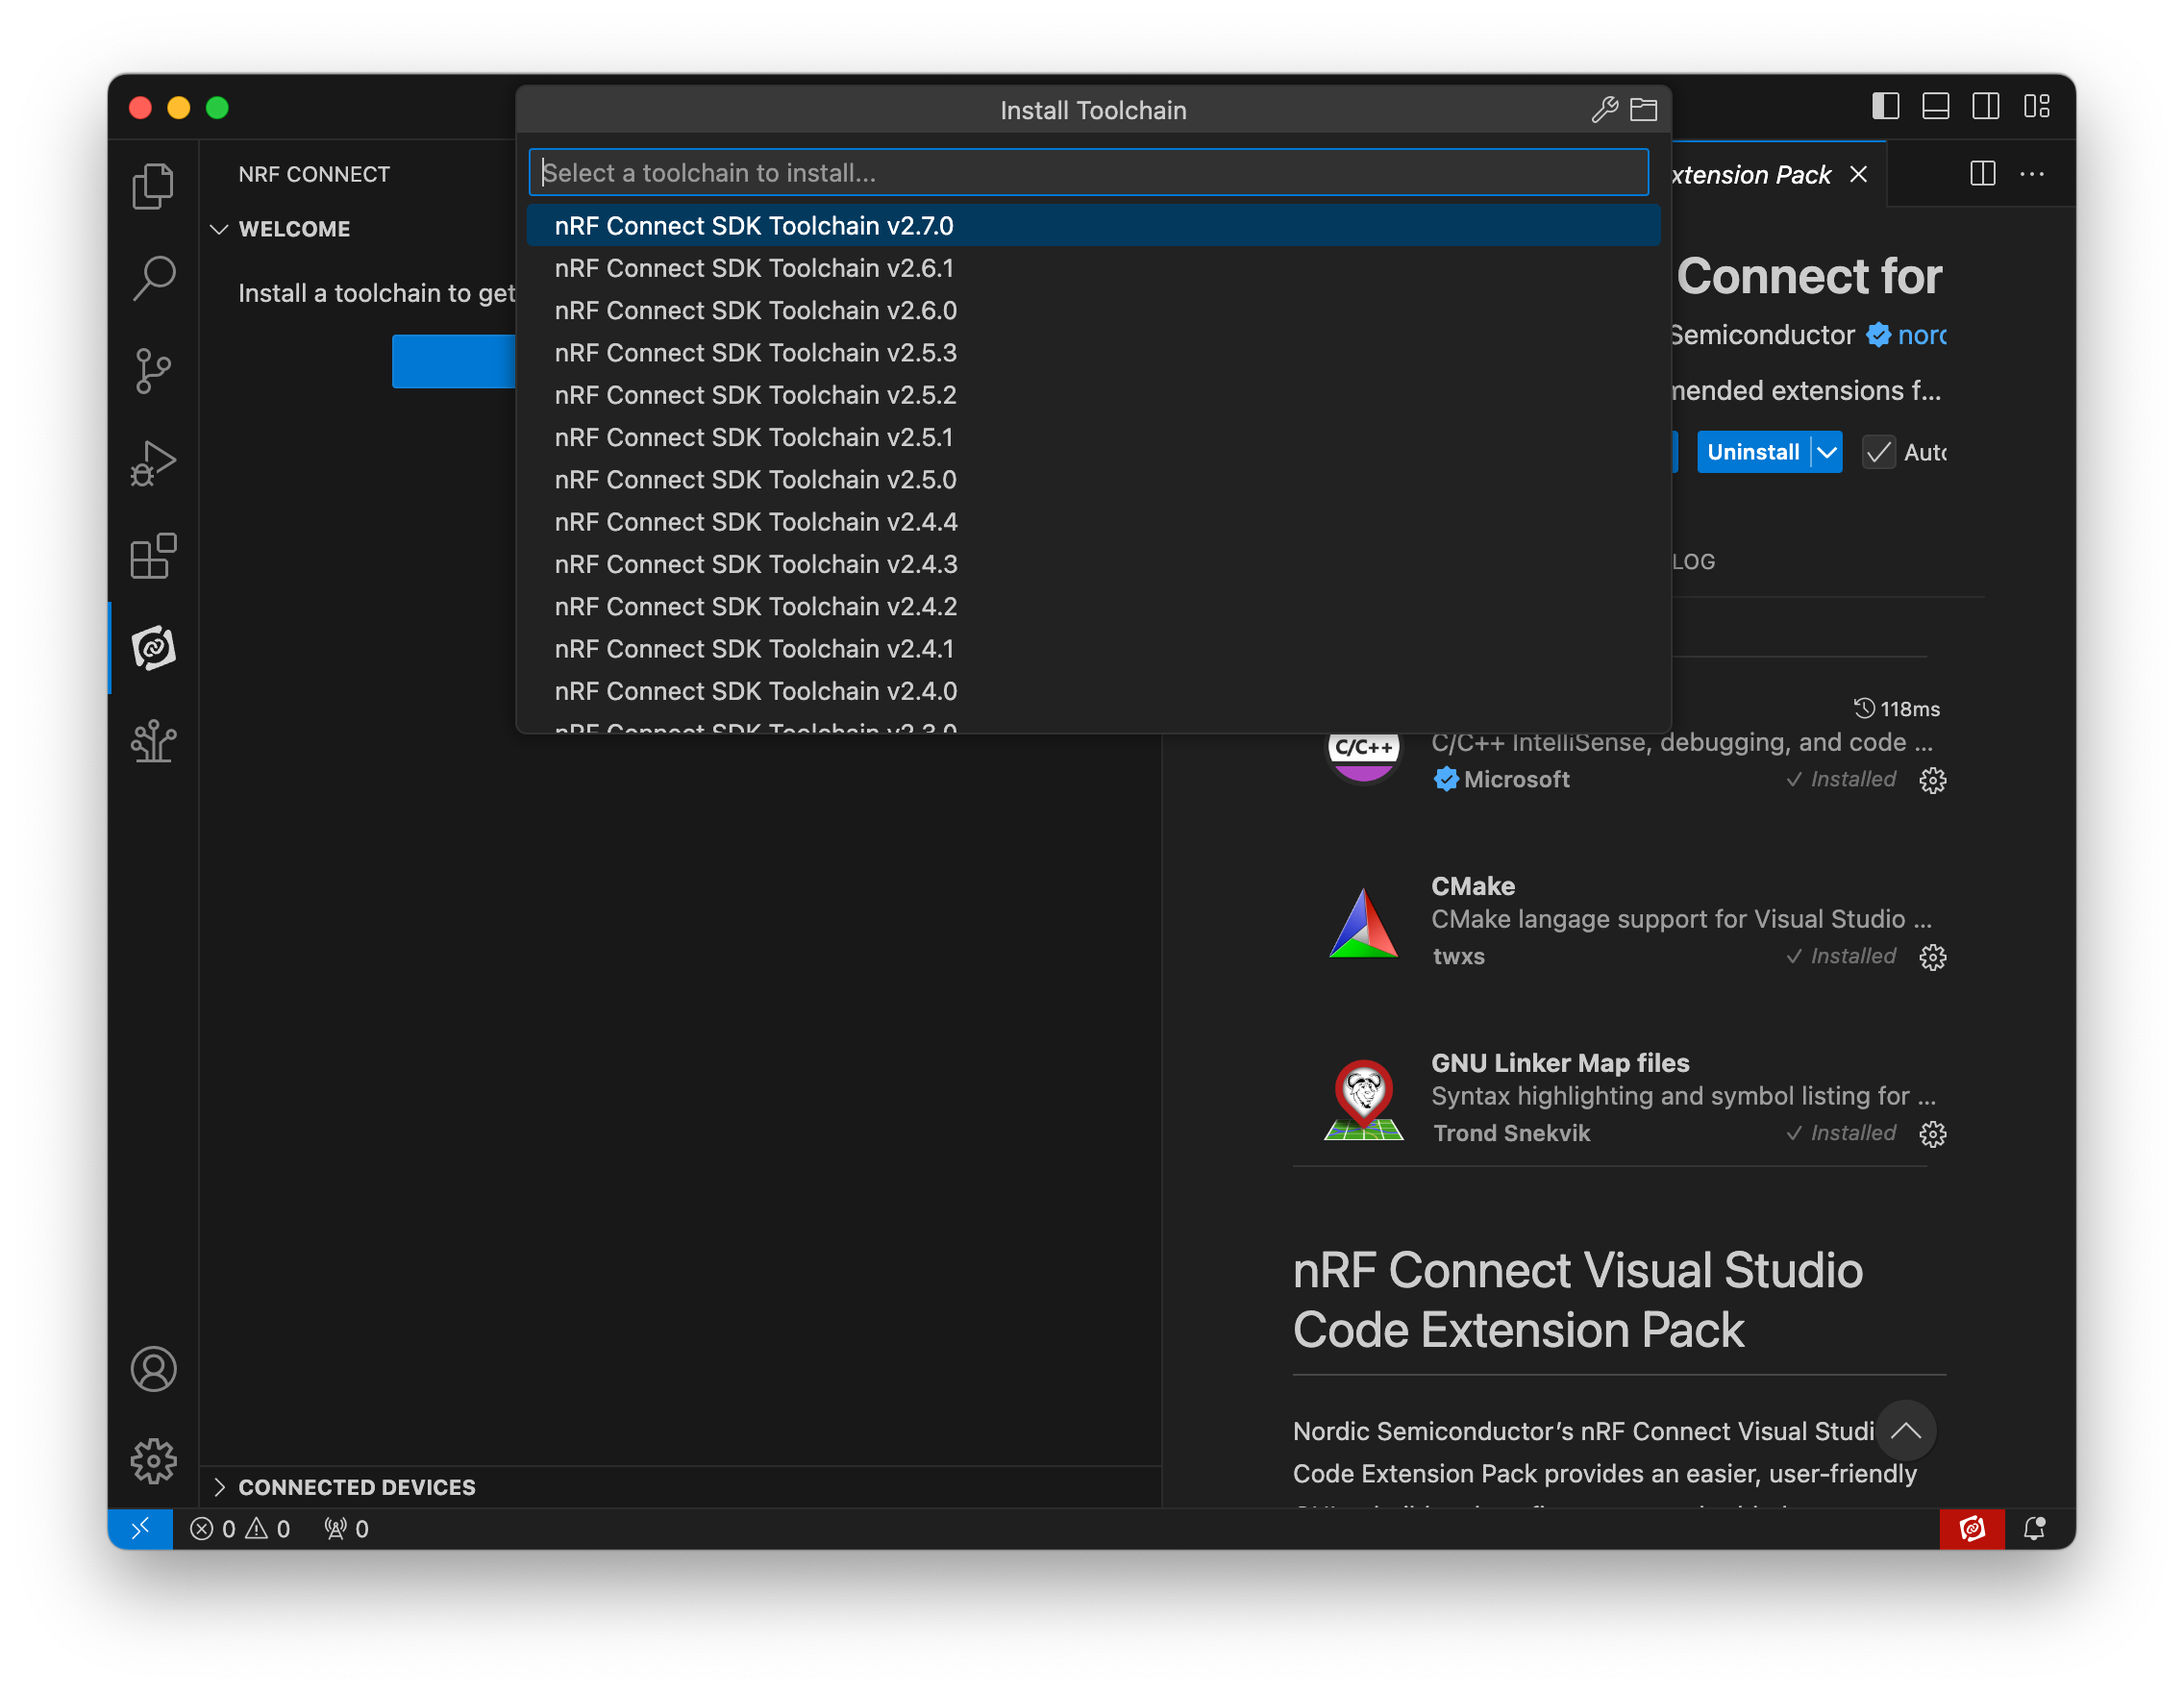Open settings gear for C/C++ extension
This screenshot has height=1692, width=2184.
[x=1932, y=780]
